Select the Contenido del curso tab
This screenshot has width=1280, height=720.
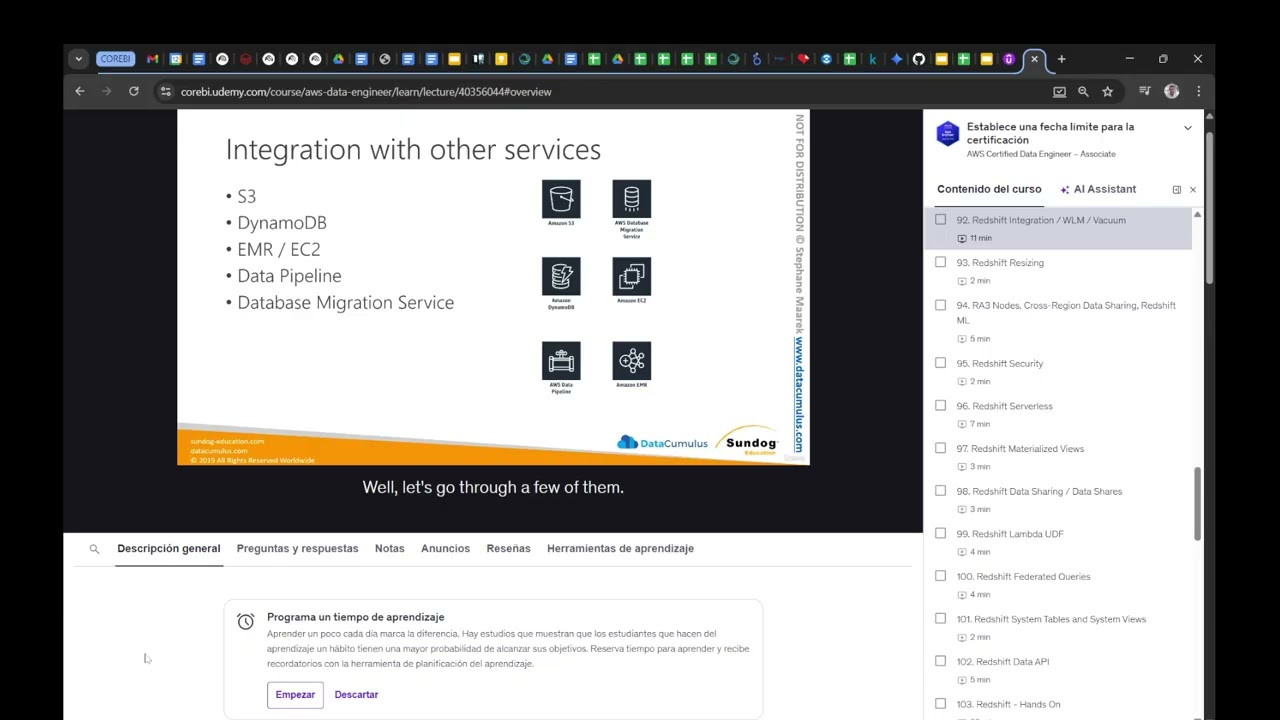point(989,189)
